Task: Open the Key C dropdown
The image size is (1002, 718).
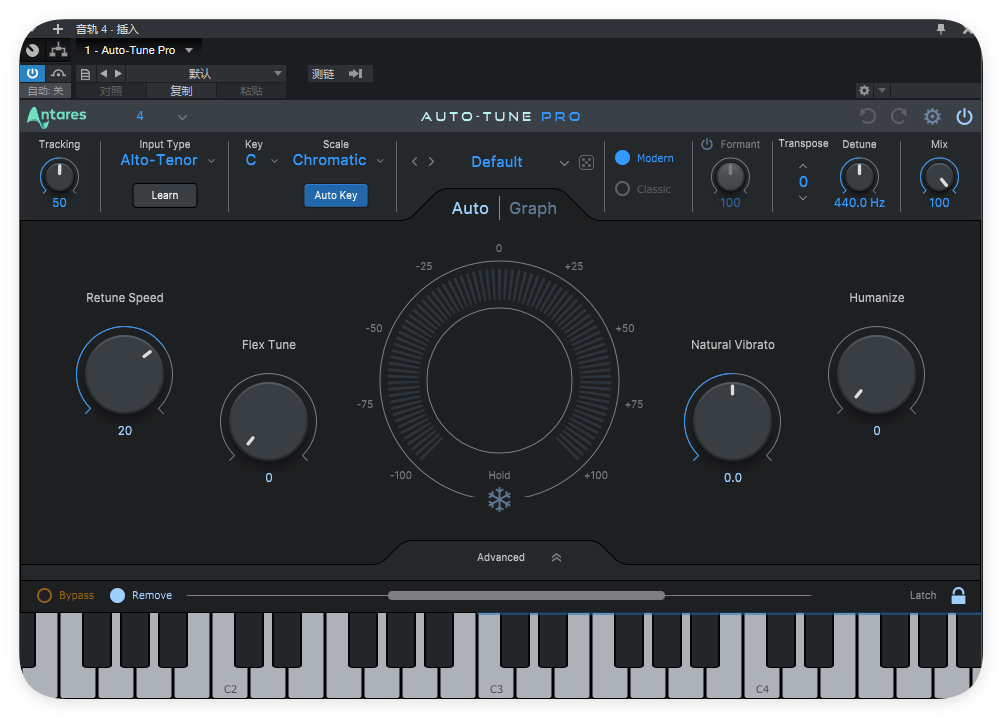Action: (x=261, y=160)
